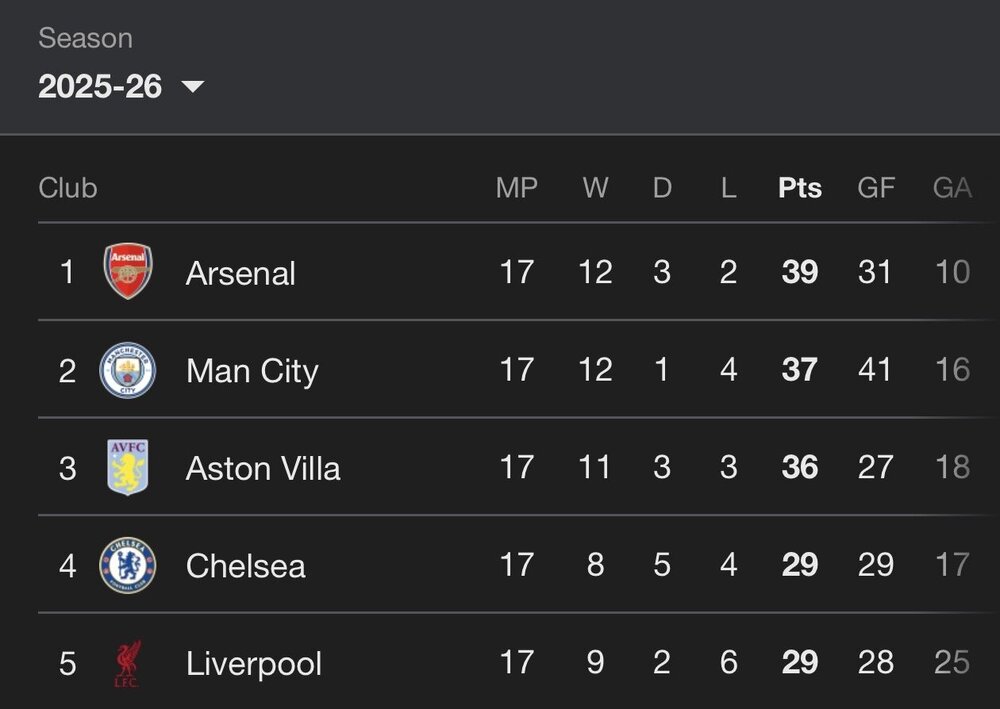The height and width of the screenshot is (709, 1000).
Task: Click the Chelsea club crest
Action: pos(128,565)
